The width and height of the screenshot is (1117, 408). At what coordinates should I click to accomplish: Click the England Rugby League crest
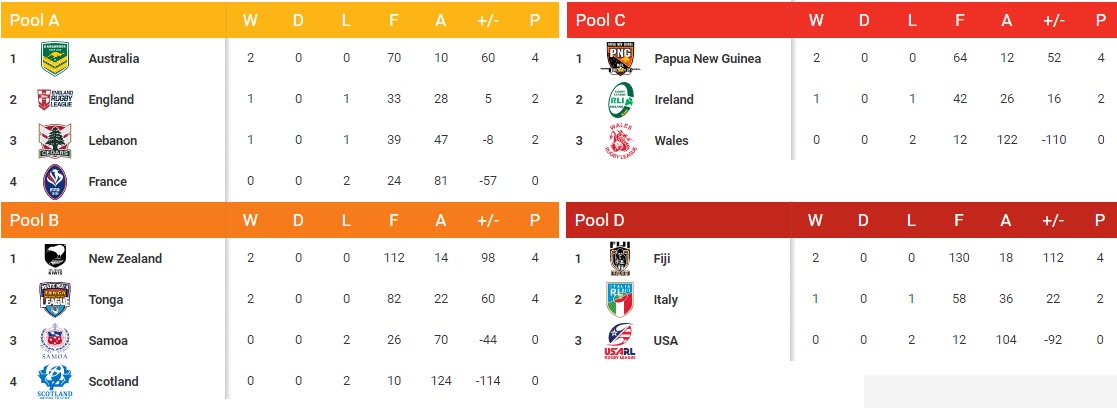(54, 99)
